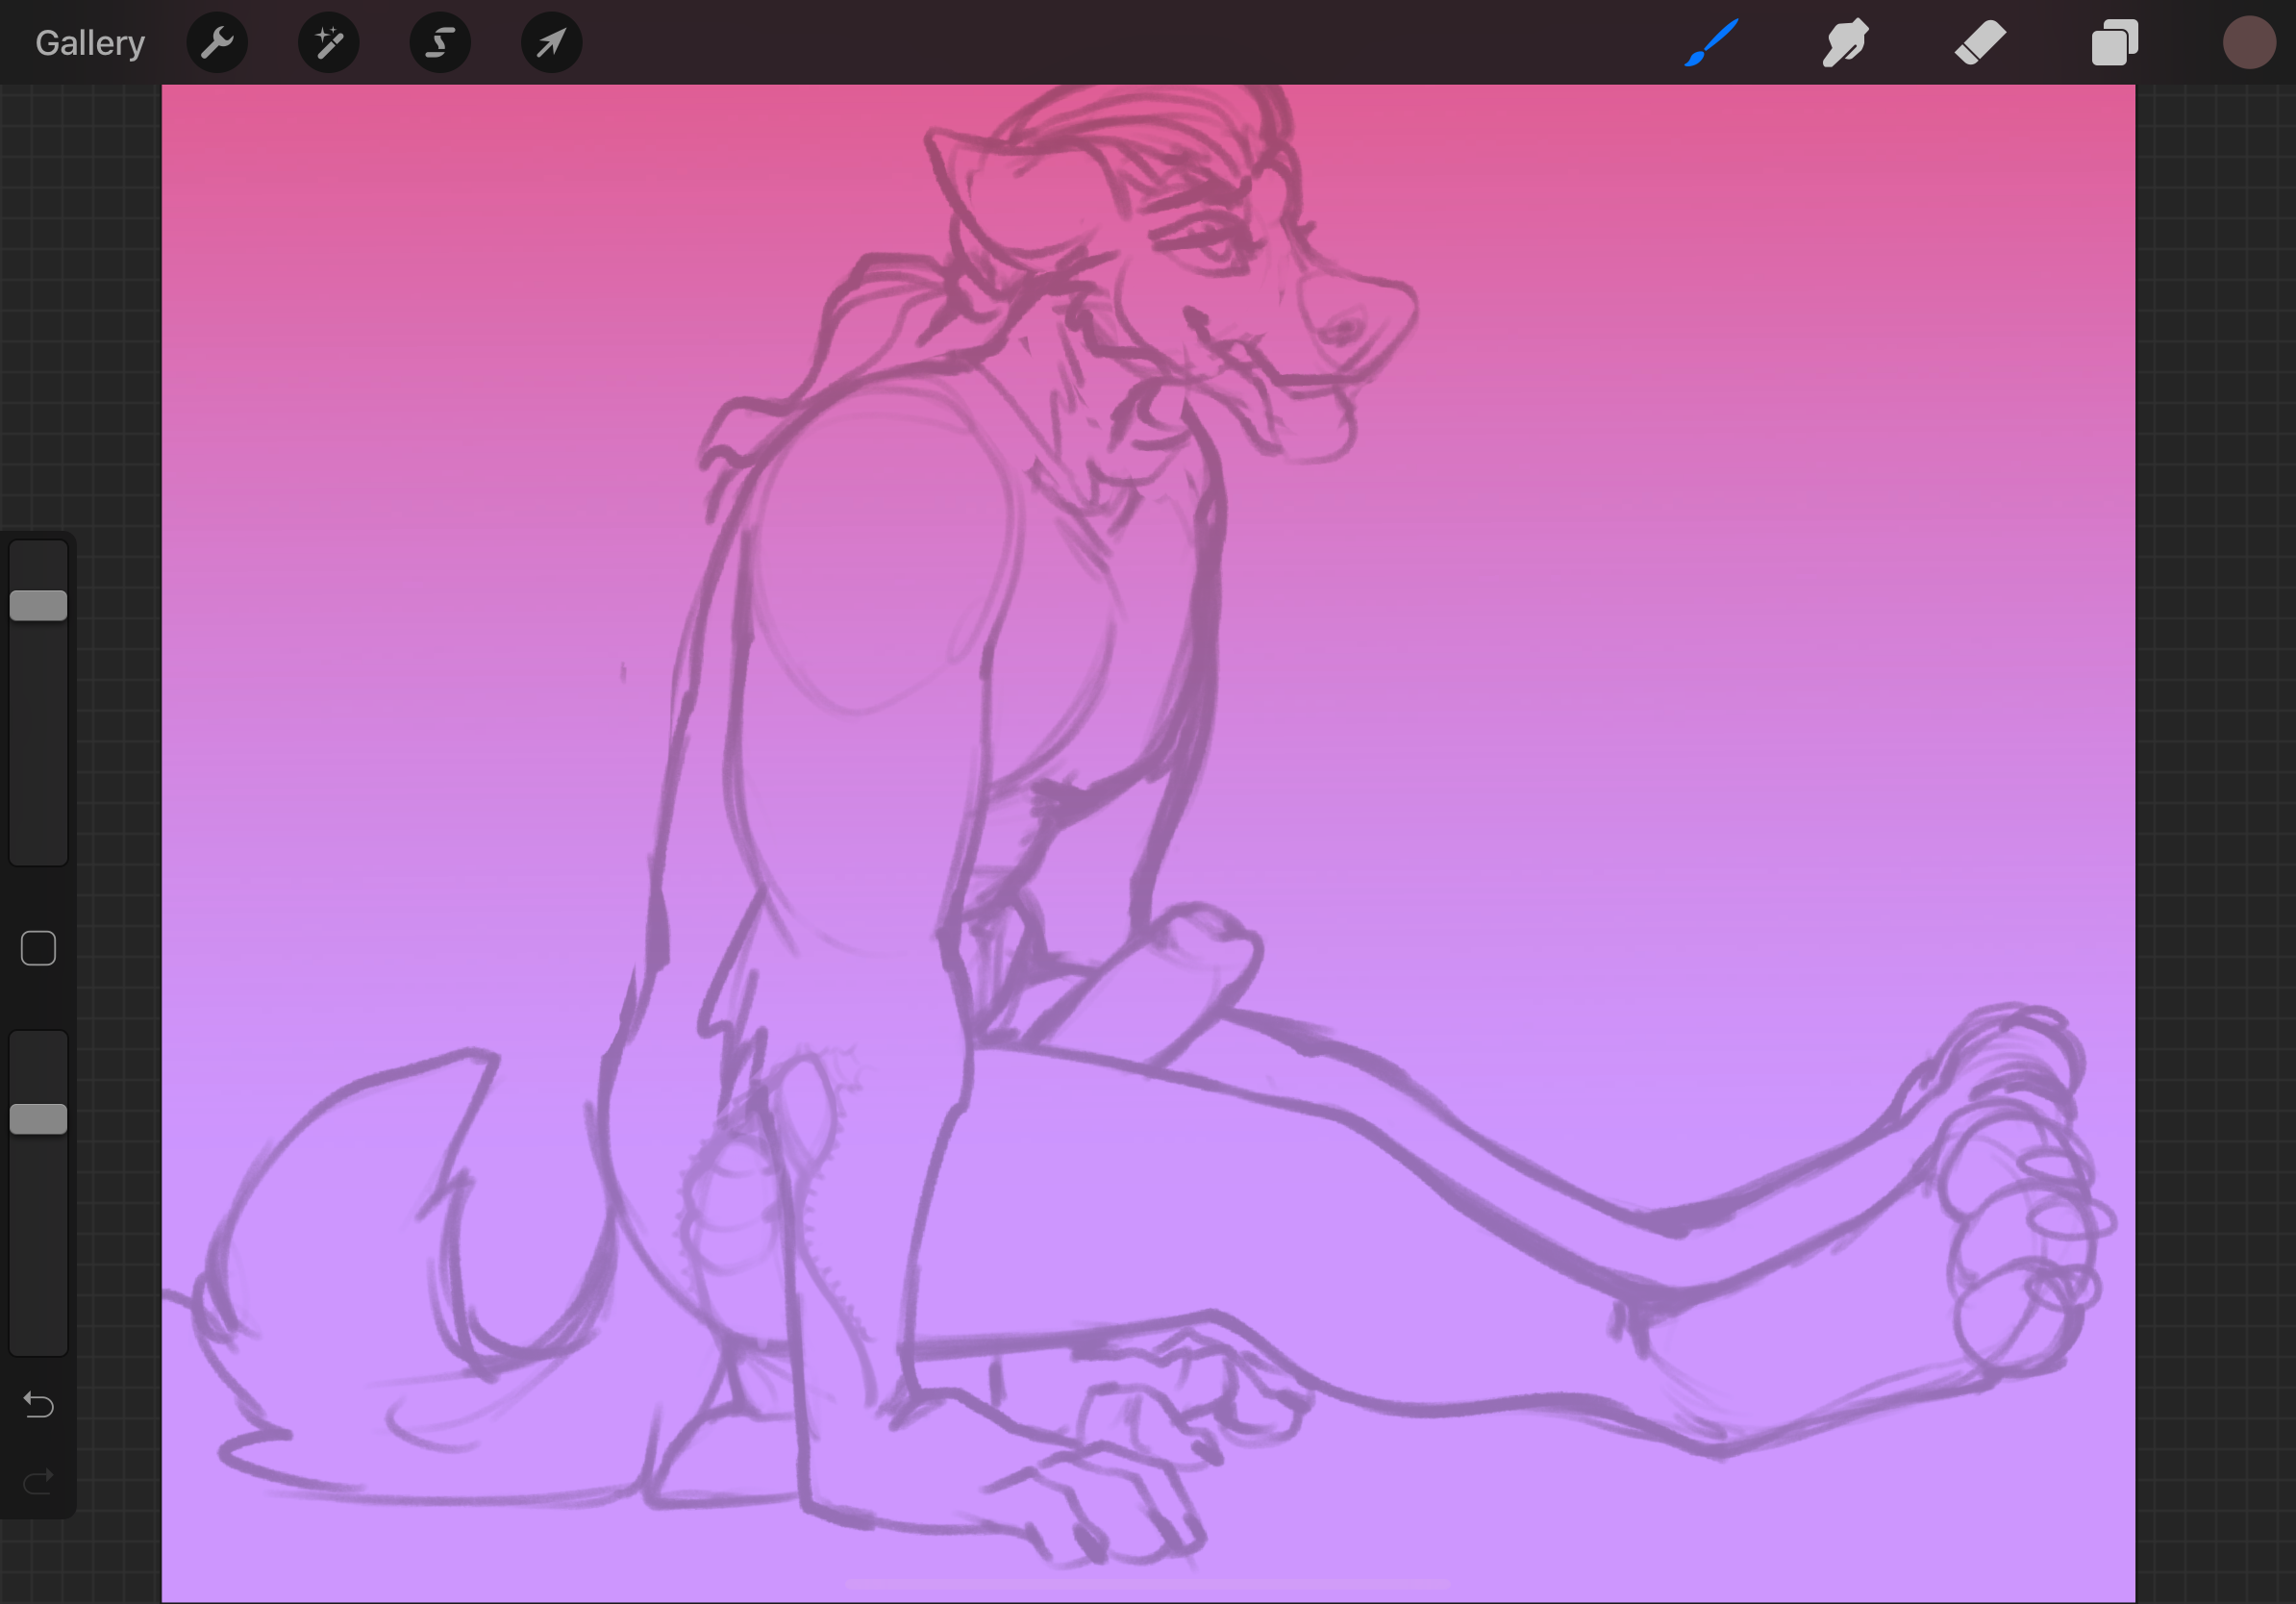Toggle the square Modify button in sidebar

pyautogui.click(x=39, y=948)
